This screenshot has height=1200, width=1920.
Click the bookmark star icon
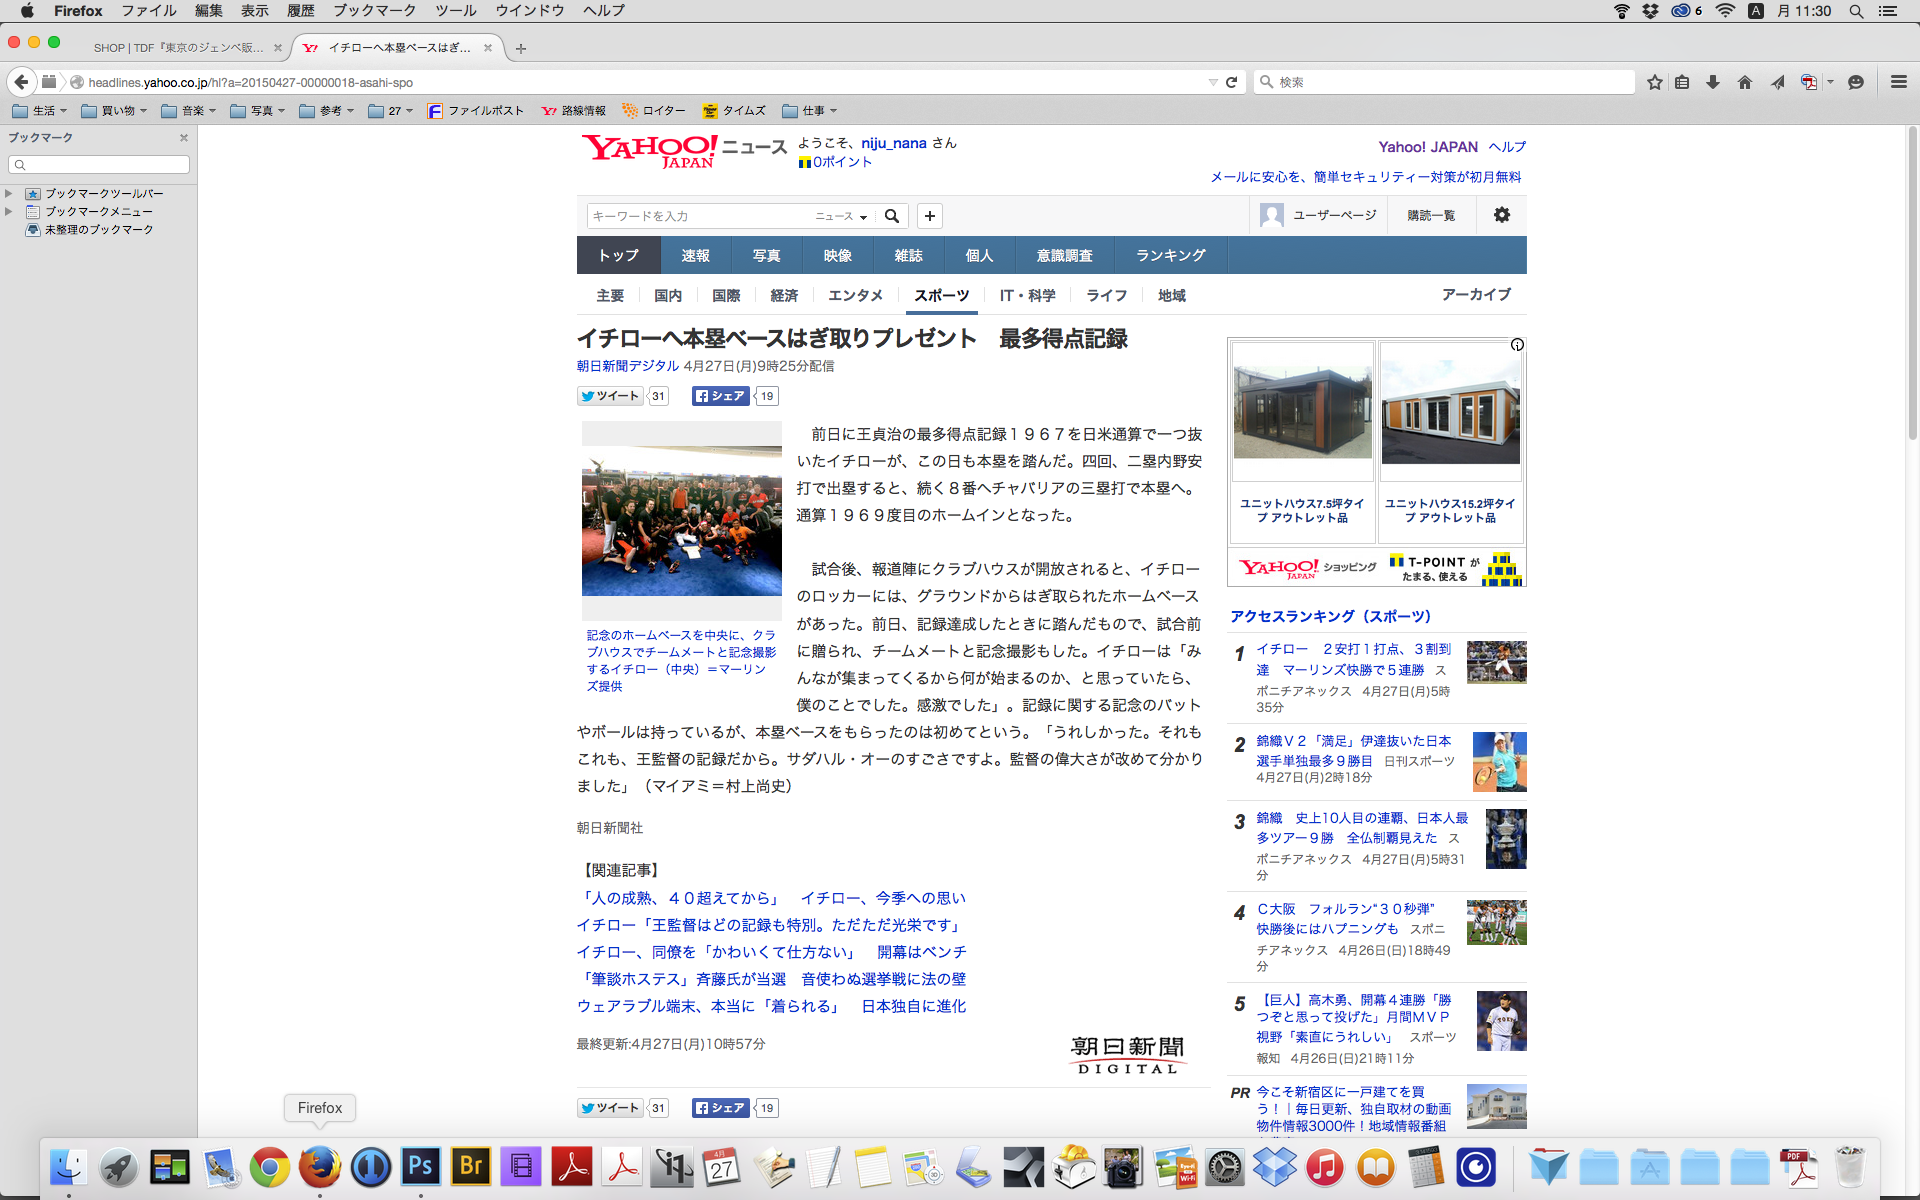[x=1654, y=82]
